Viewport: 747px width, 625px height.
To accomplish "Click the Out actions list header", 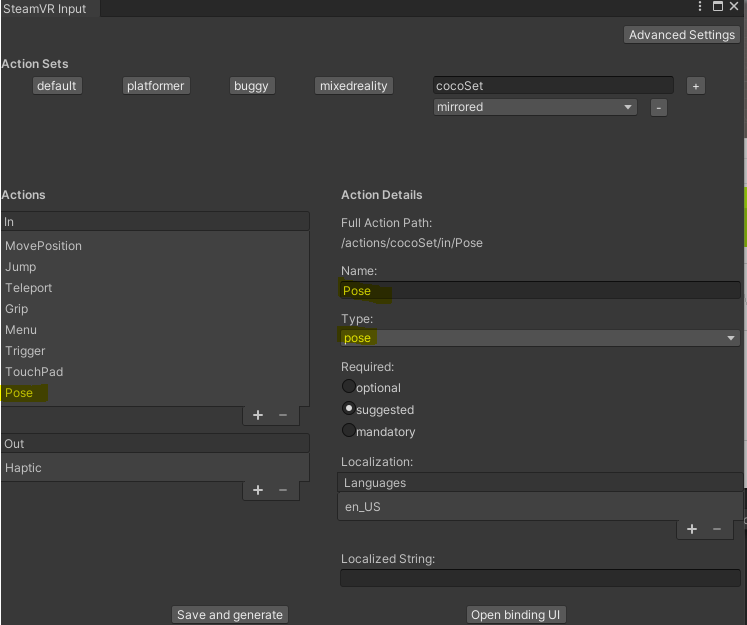I will coord(155,444).
